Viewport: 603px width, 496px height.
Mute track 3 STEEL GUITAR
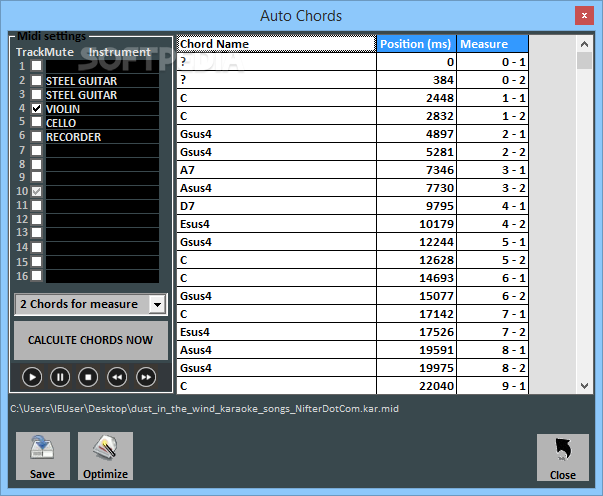(x=37, y=94)
